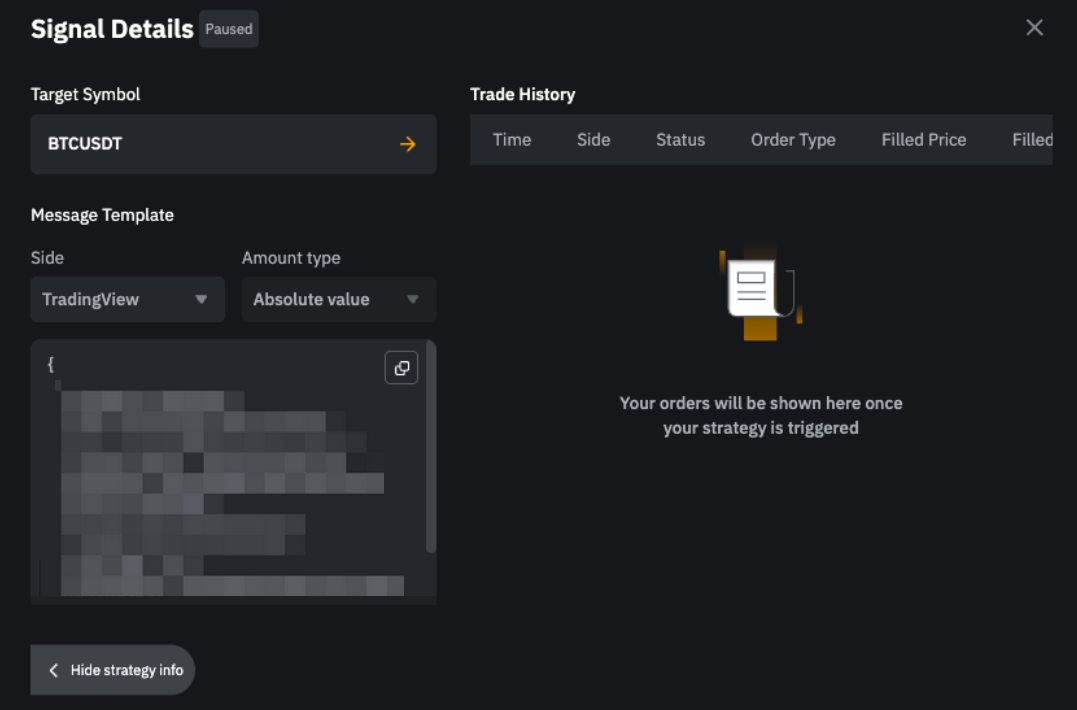This screenshot has height=710, width=1077.
Task: Click the Status column header
Action: pos(680,140)
